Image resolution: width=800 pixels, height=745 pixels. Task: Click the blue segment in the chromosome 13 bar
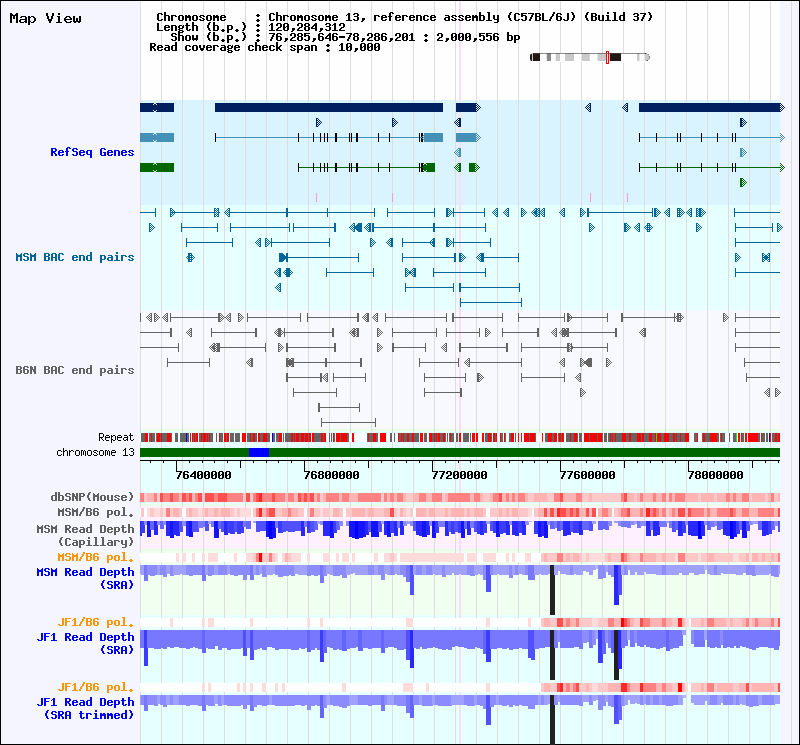[259, 453]
